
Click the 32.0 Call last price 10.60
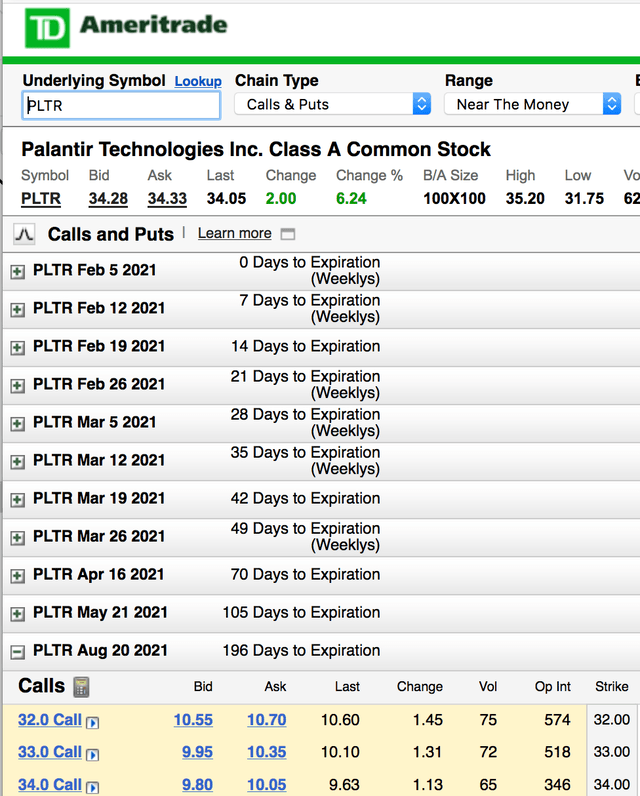(340, 720)
